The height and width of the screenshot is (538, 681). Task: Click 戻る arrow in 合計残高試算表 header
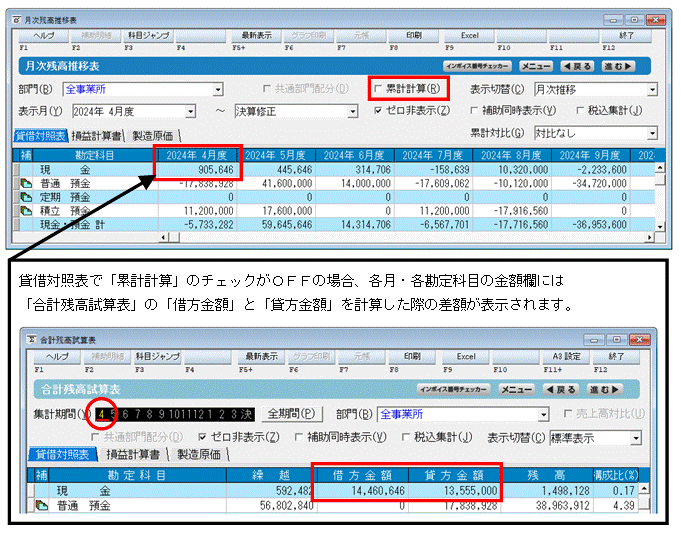coord(560,389)
